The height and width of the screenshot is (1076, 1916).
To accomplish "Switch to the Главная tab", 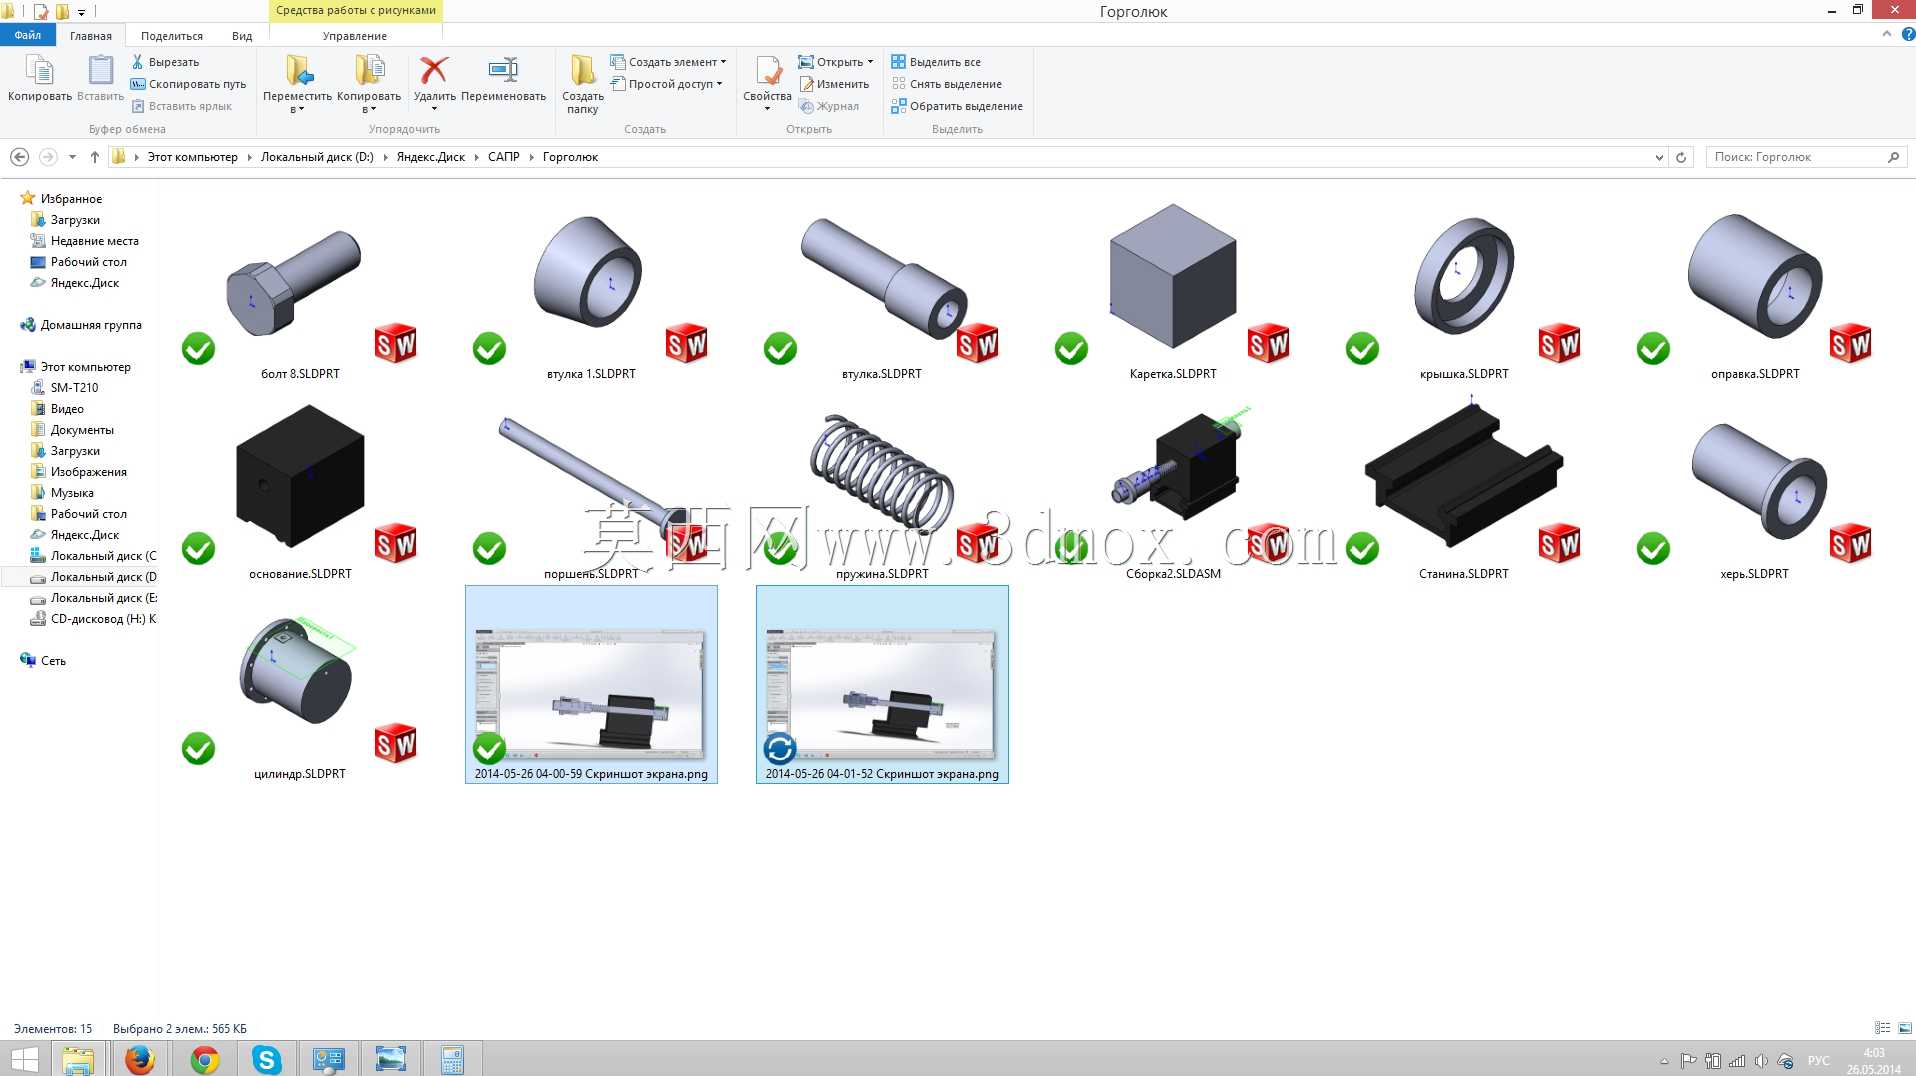I will click(91, 36).
